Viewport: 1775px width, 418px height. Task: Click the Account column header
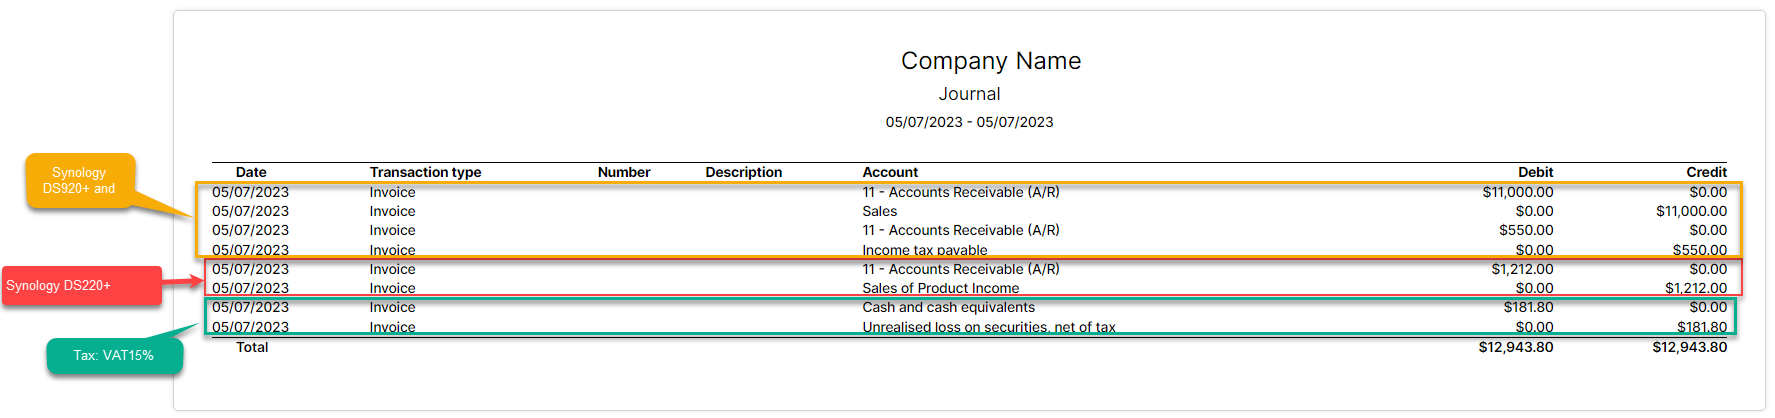(890, 172)
